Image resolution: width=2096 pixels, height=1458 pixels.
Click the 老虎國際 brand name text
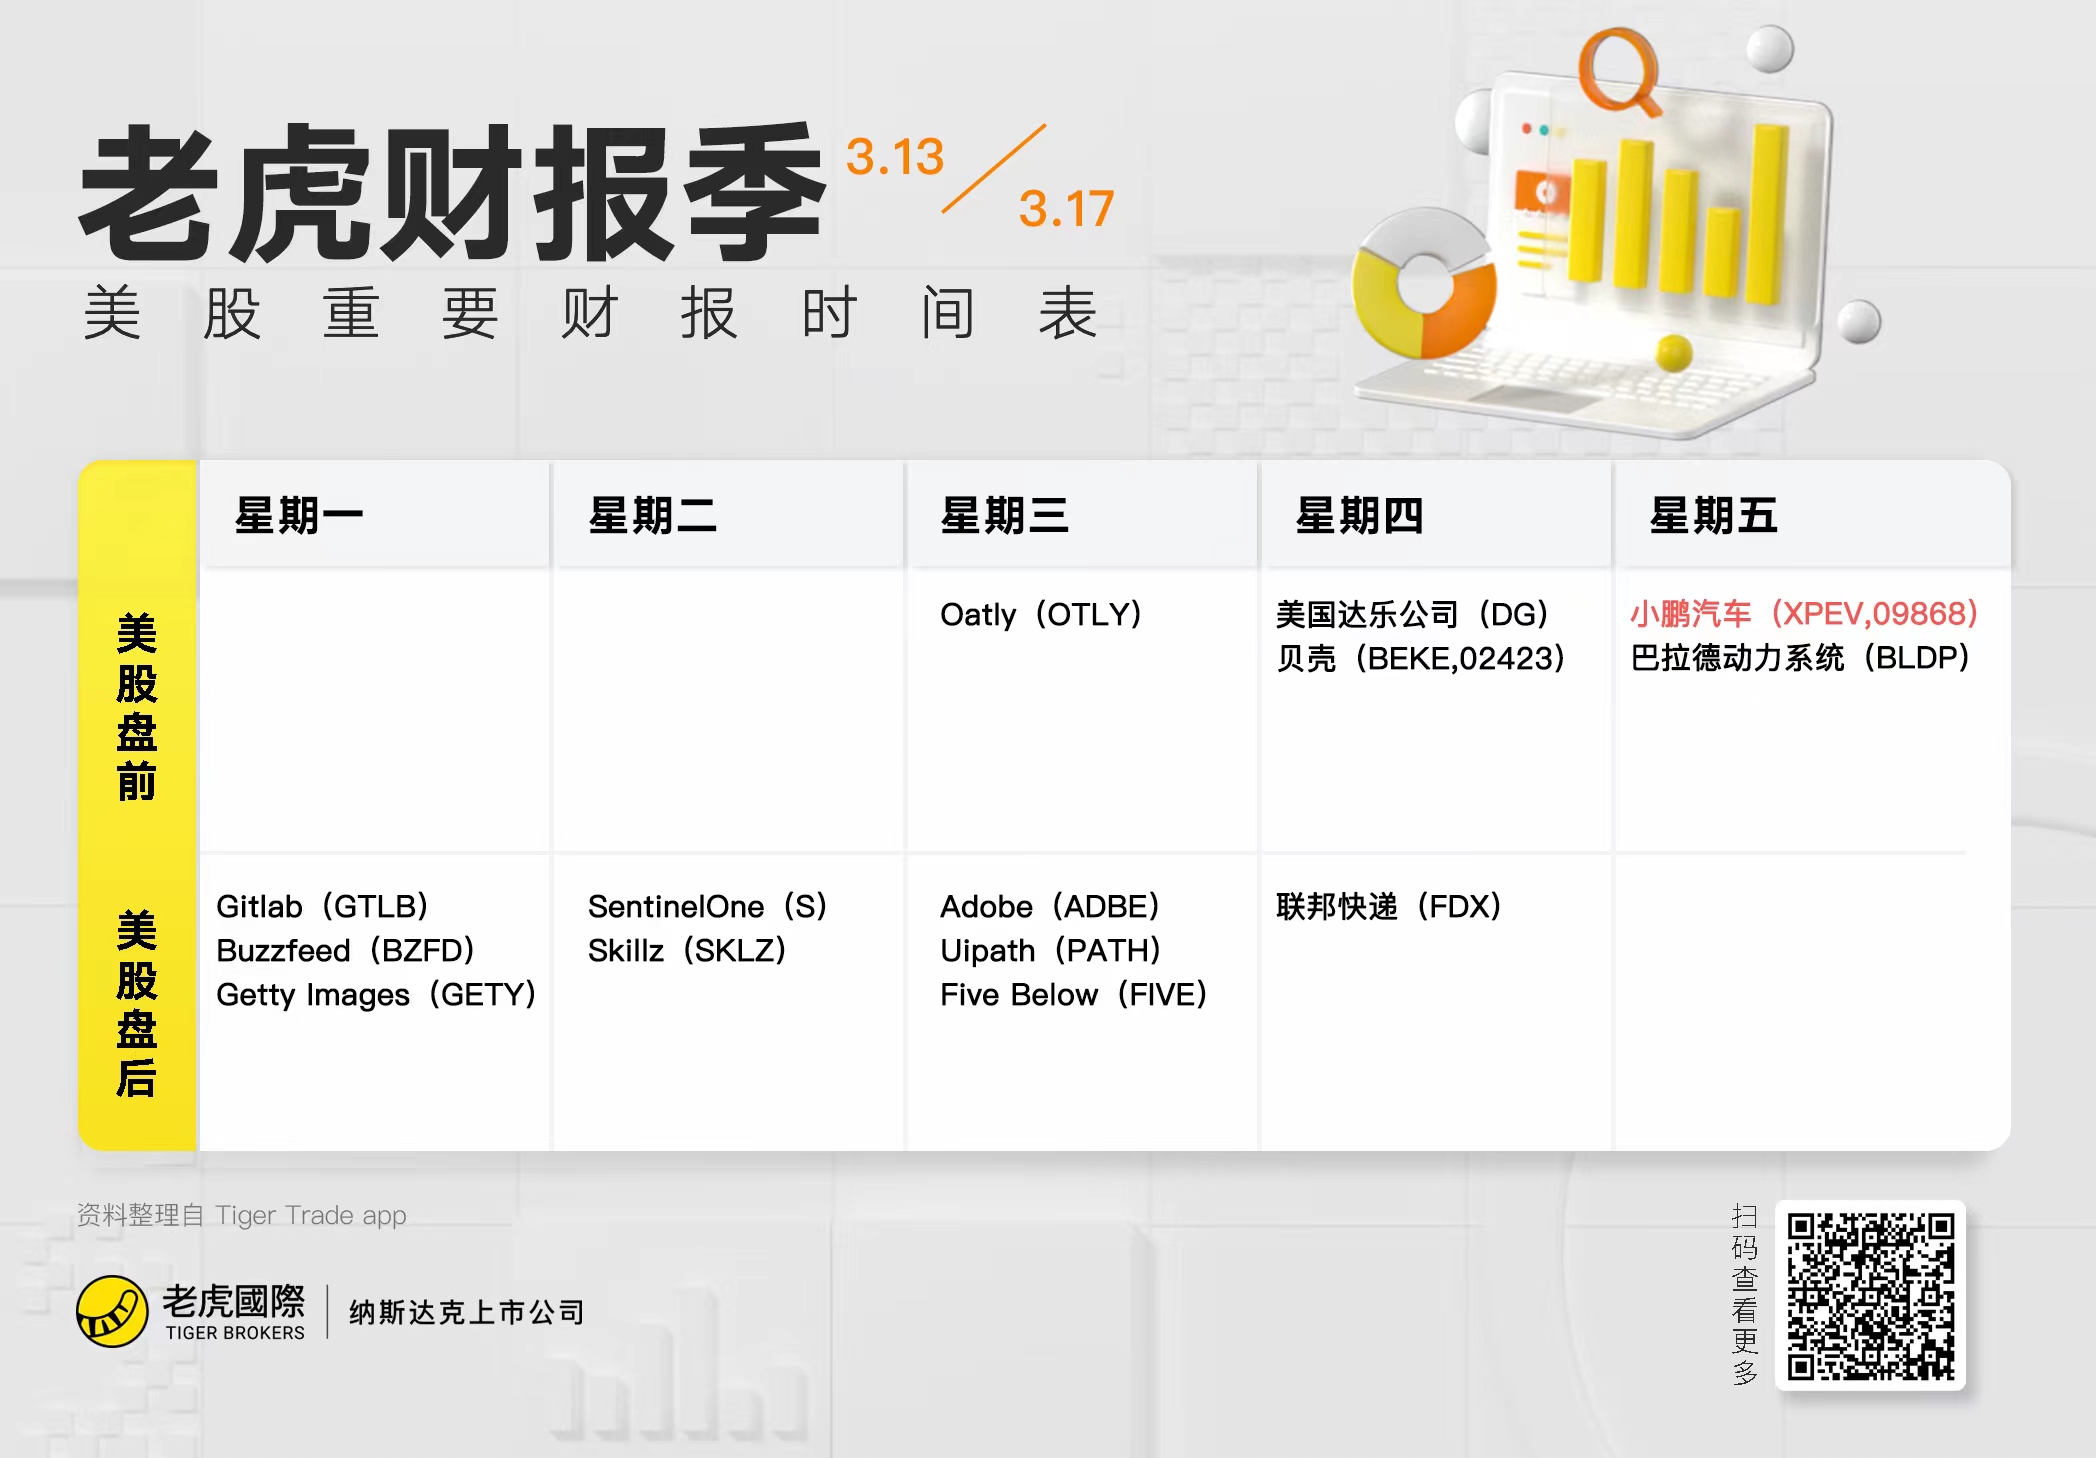(x=234, y=1301)
